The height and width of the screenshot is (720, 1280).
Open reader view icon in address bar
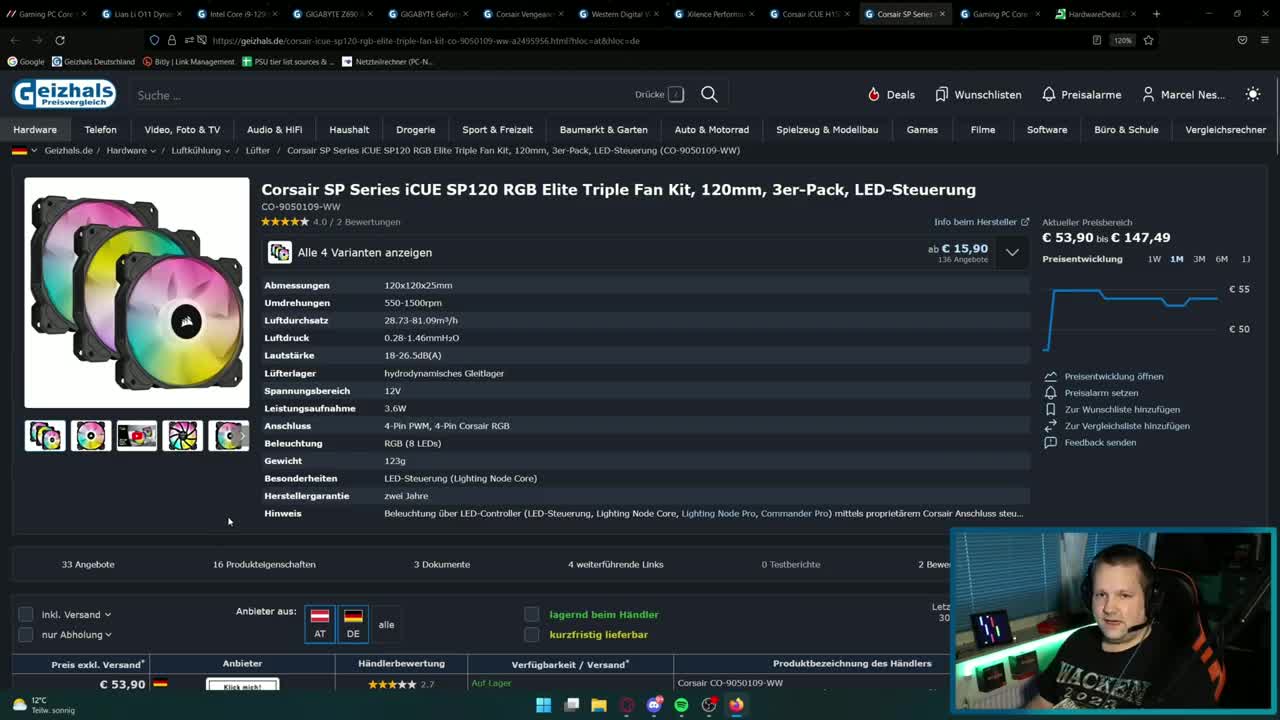pyautogui.click(x=1097, y=40)
